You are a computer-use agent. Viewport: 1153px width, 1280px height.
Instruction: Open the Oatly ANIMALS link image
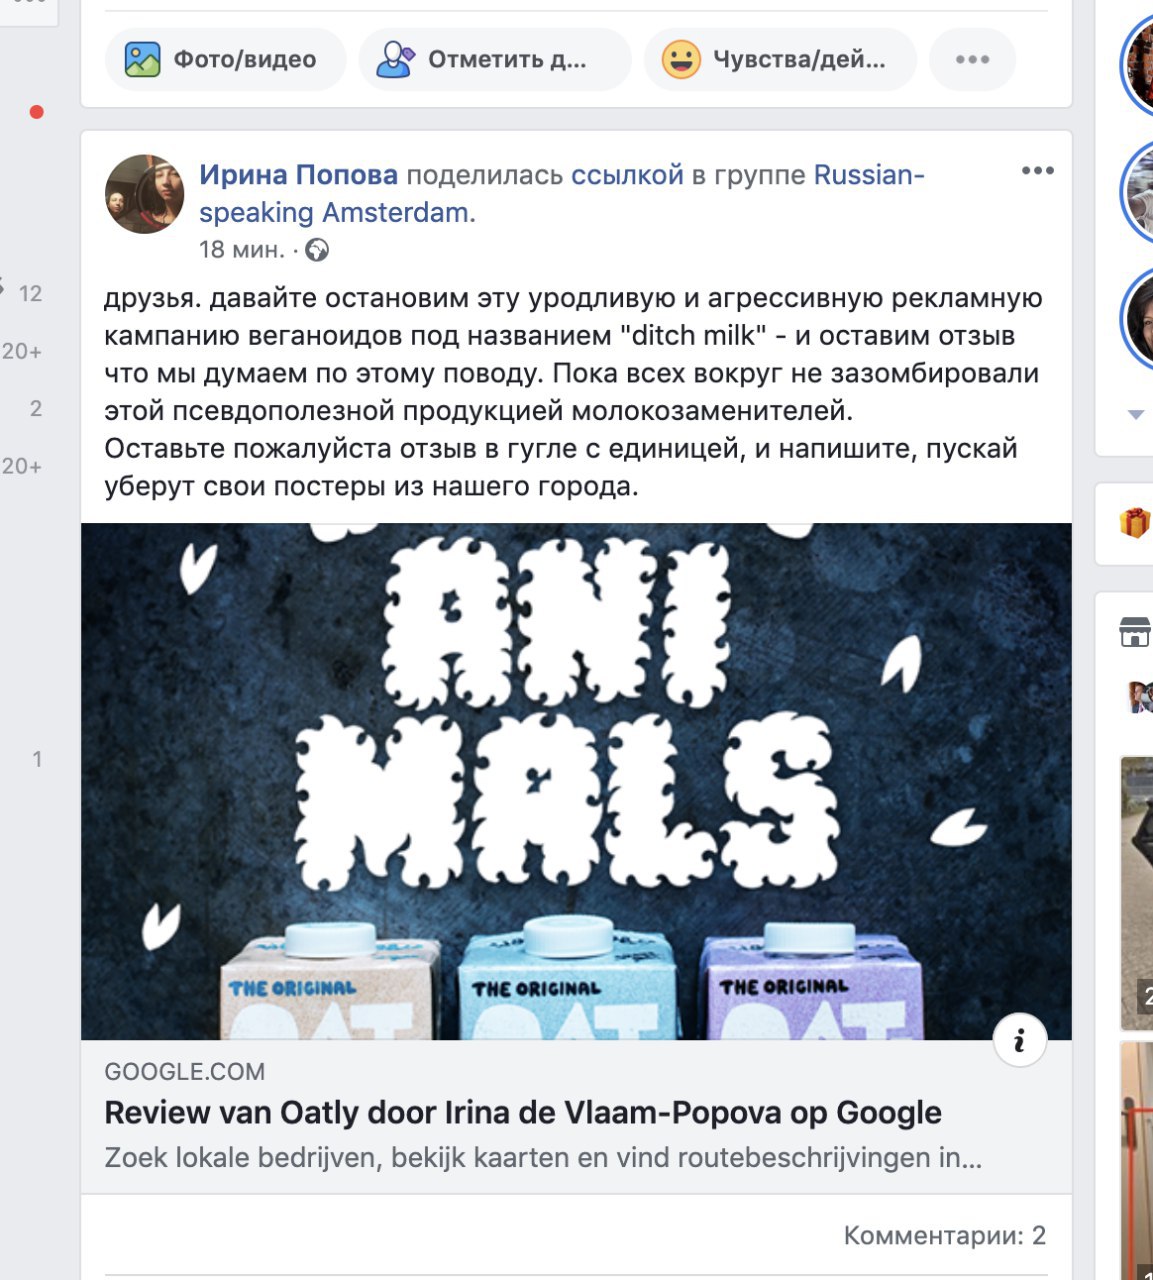[576, 781]
